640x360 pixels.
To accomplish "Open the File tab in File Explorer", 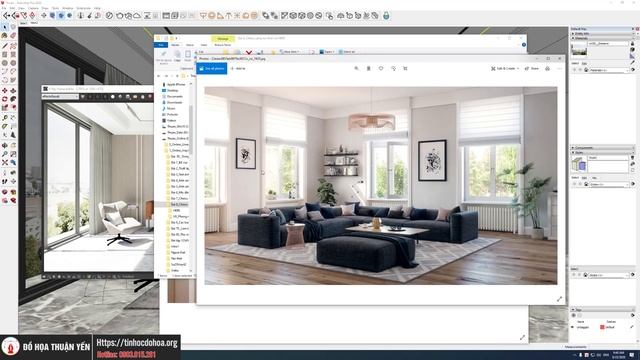I will tap(161, 45).
